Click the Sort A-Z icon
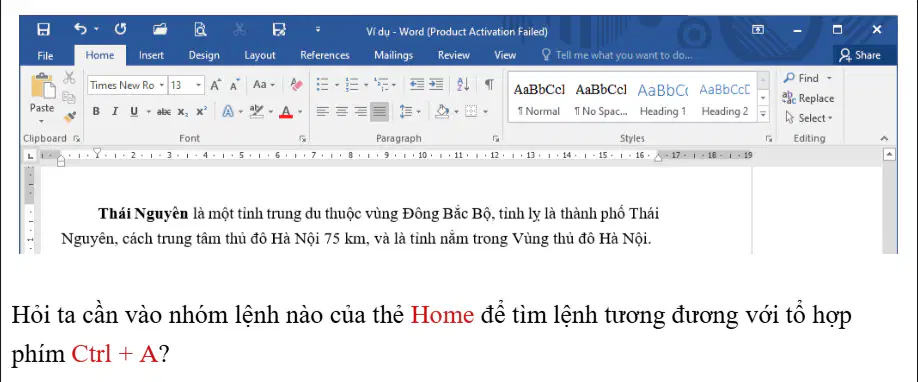The width and height of the screenshot is (918, 382). pyautogui.click(x=463, y=85)
